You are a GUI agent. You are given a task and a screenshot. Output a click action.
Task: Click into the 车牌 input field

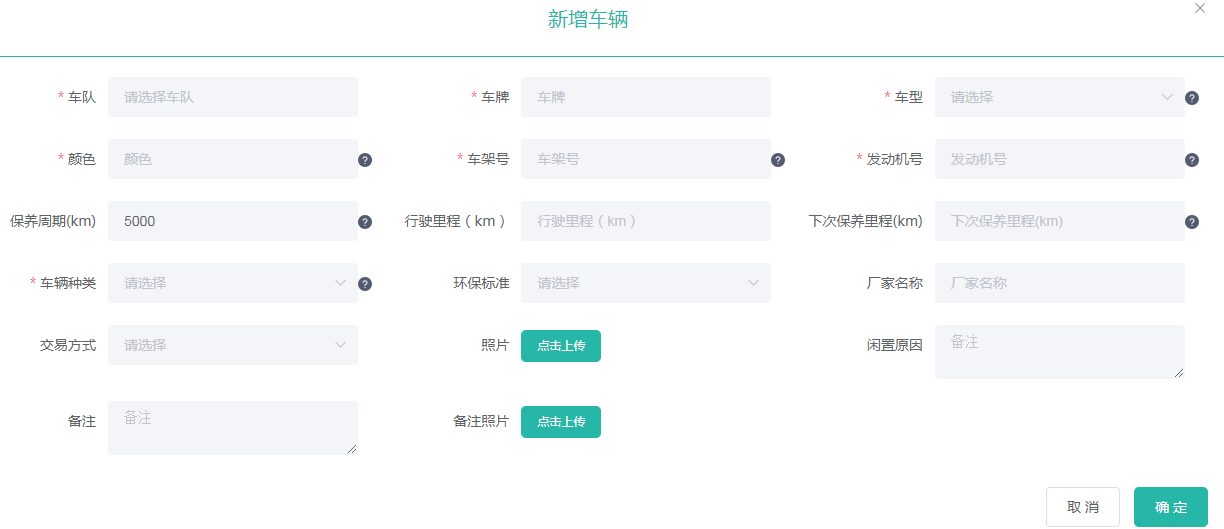[645, 97]
